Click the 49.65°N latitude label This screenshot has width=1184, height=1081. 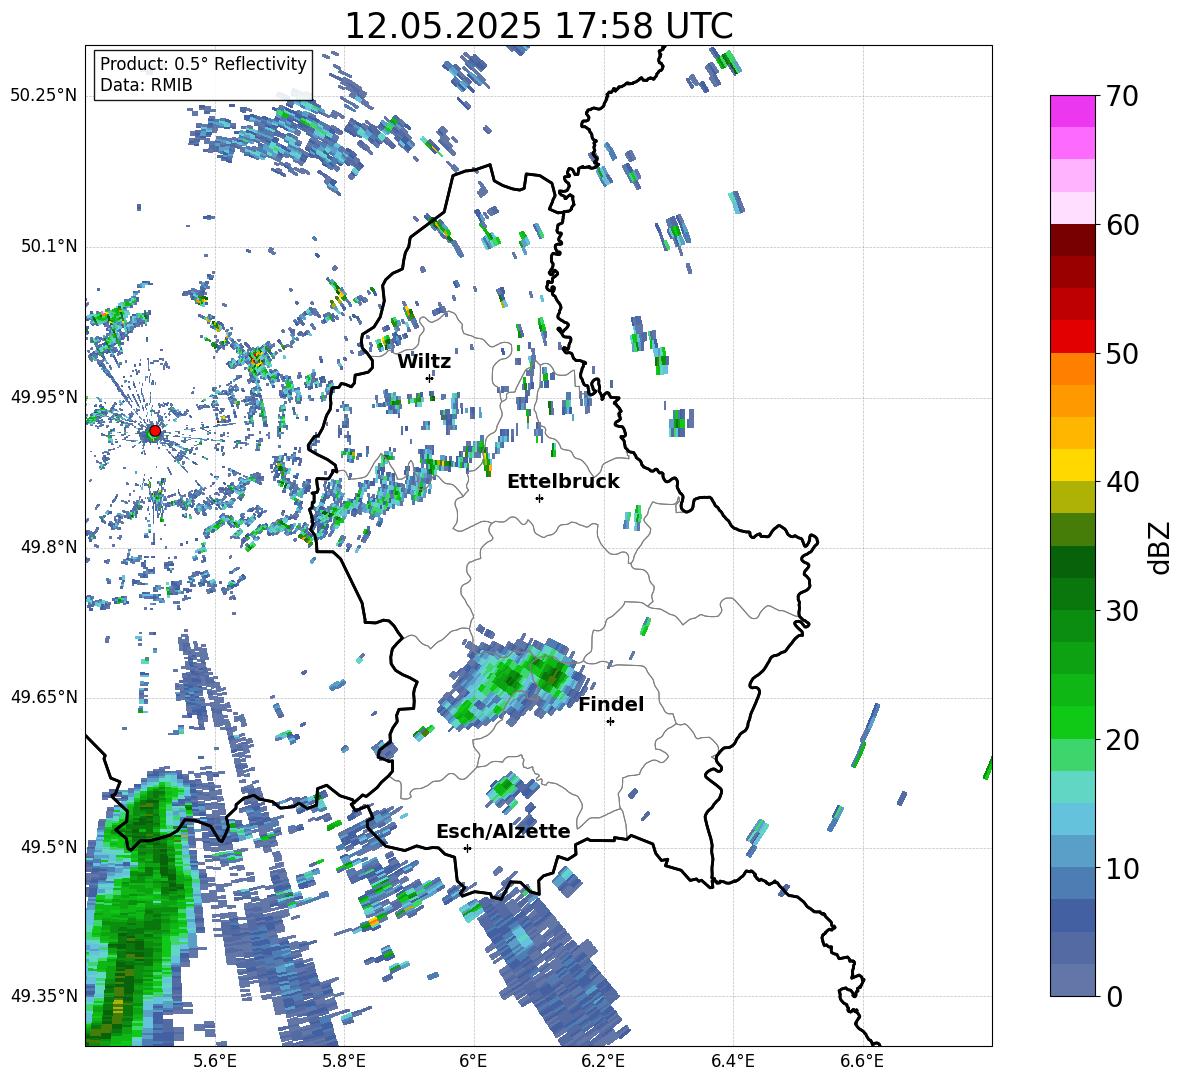click(x=44, y=696)
